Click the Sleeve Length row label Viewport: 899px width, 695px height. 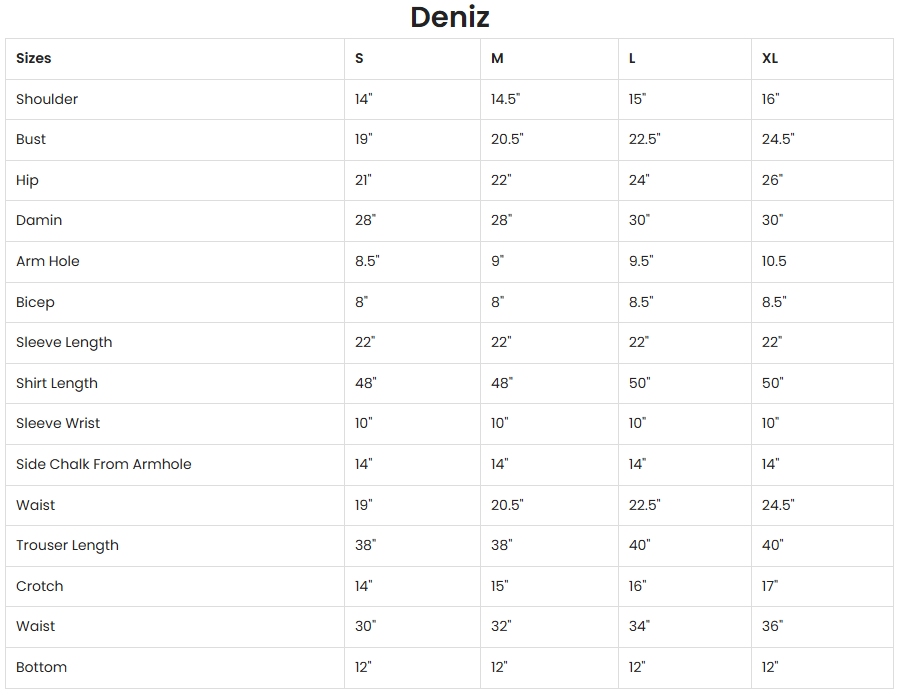(x=64, y=342)
